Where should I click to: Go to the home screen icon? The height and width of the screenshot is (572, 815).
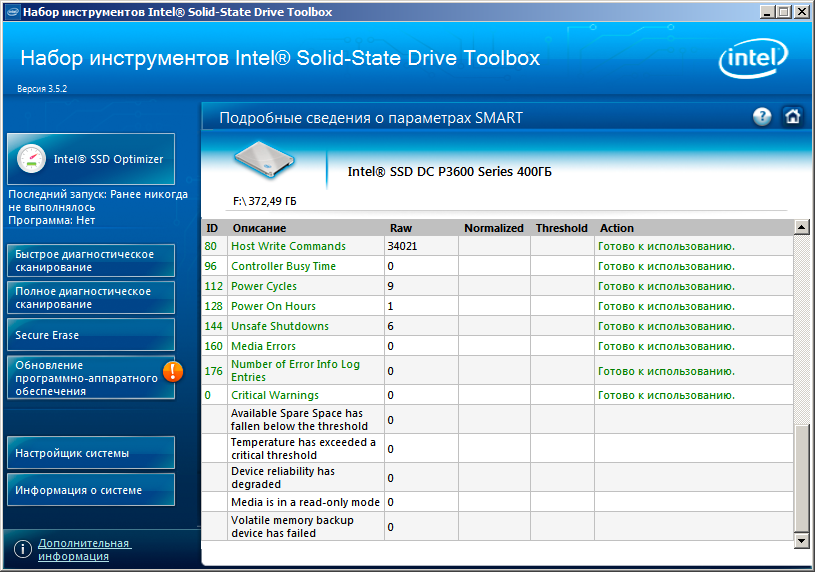tap(792, 117)
